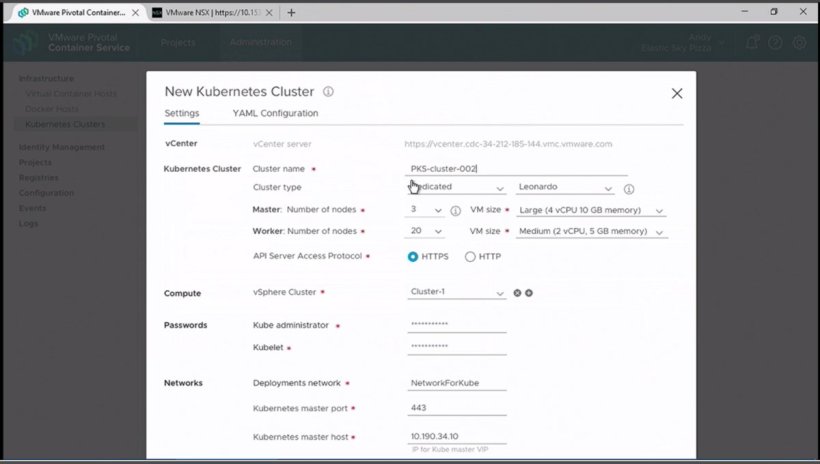Close the VMware Pivotal Container browser tab

click(x=137, y=13)
